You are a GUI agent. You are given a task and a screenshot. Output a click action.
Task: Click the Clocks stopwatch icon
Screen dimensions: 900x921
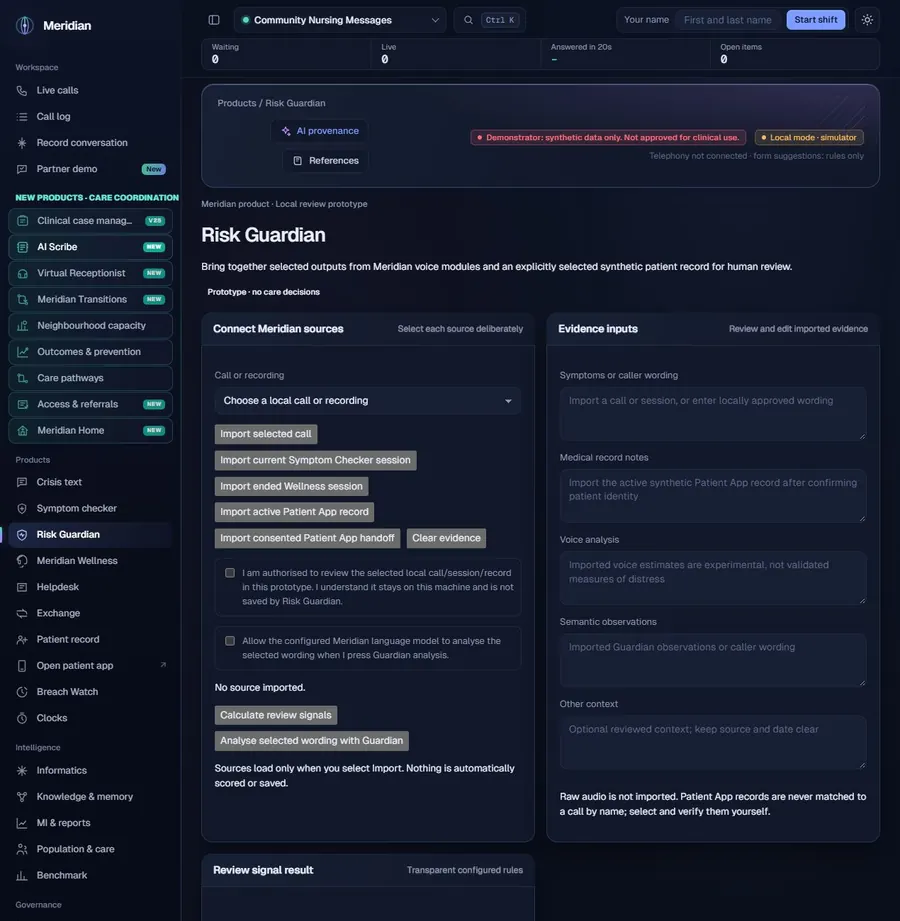[22, 718]
